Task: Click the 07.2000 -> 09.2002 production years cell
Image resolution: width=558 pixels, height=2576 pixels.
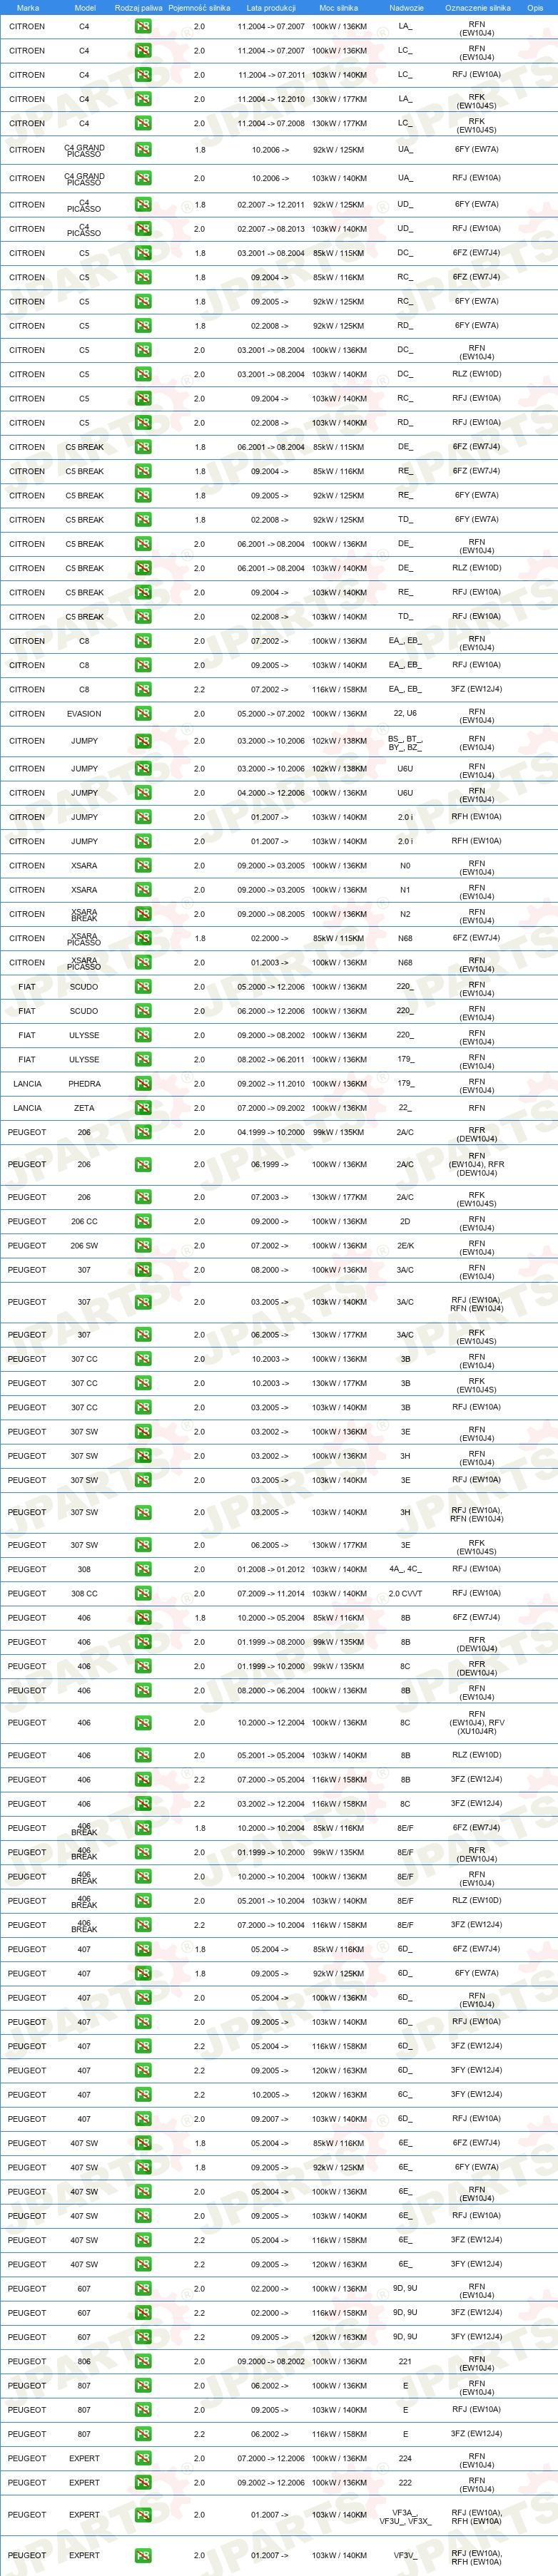Action: pyautogui.click(x=271, y=1108)
